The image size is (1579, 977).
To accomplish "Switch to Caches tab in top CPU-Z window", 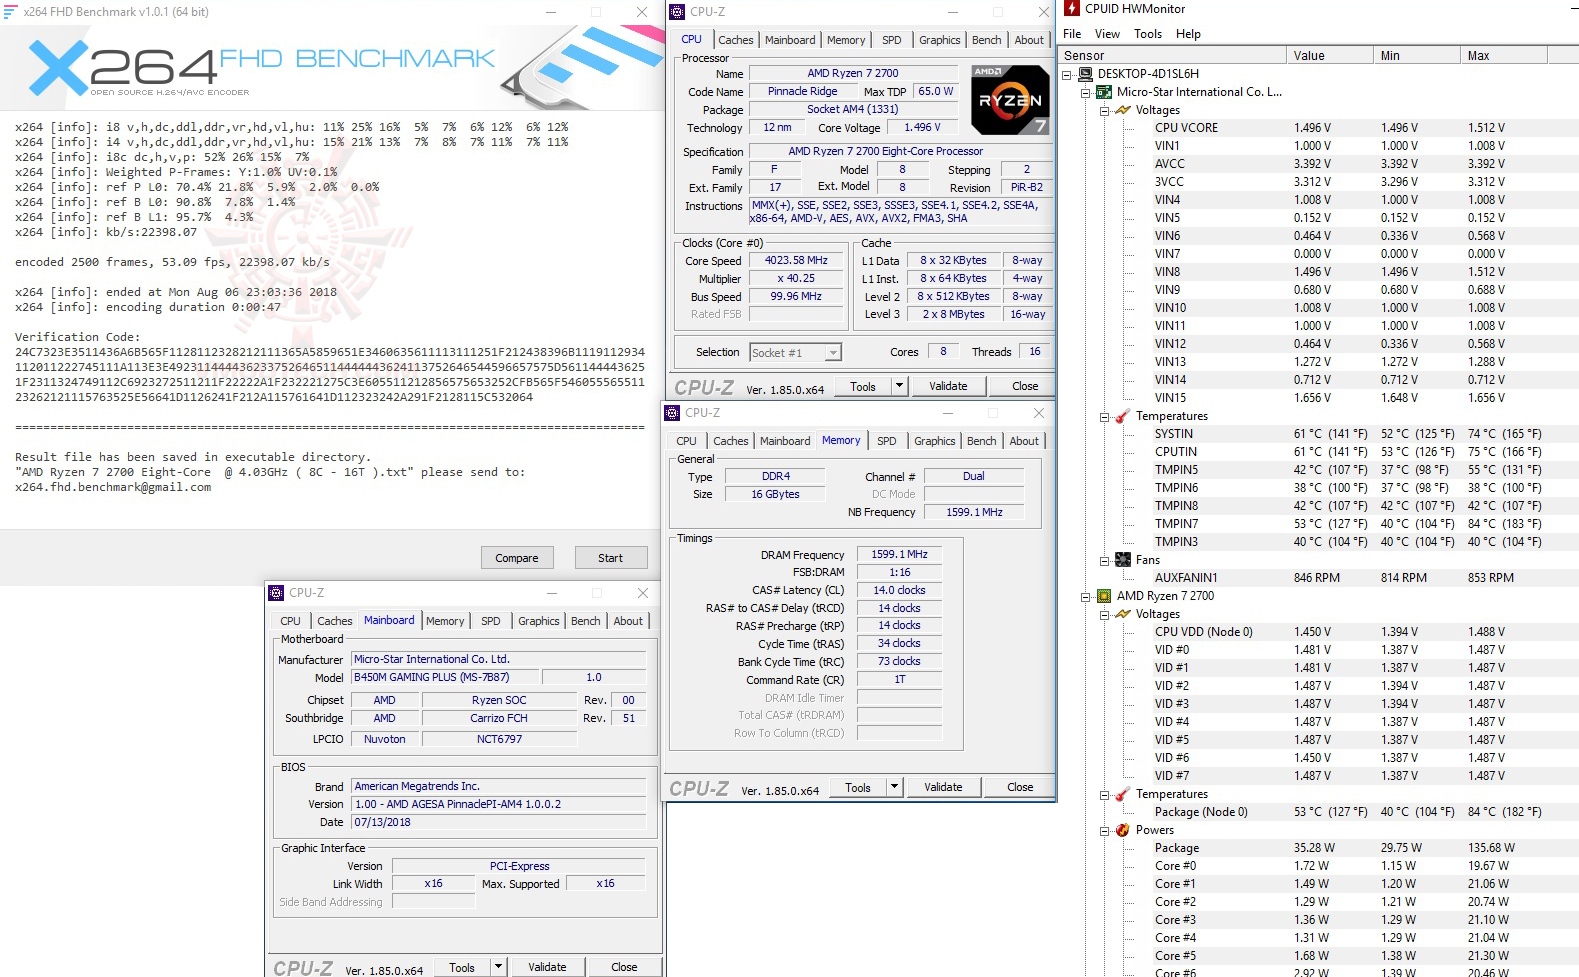I will 736,40.
